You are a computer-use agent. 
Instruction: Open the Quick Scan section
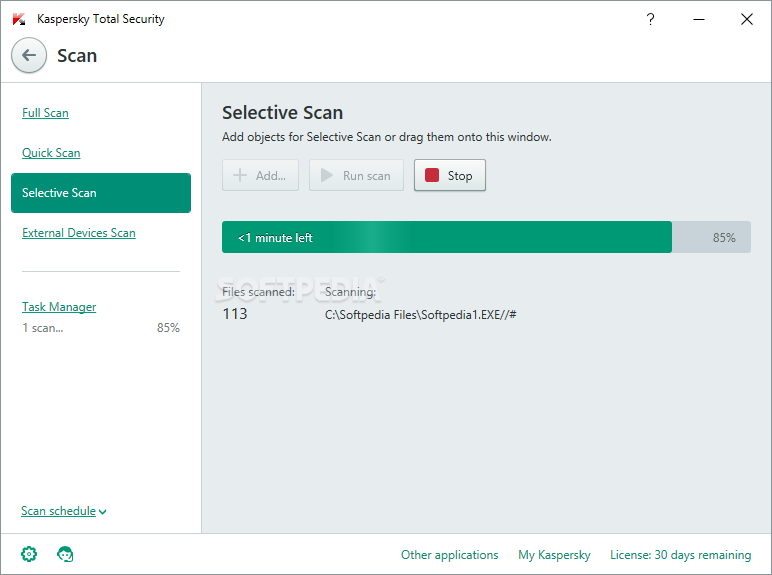coord(51,153)
